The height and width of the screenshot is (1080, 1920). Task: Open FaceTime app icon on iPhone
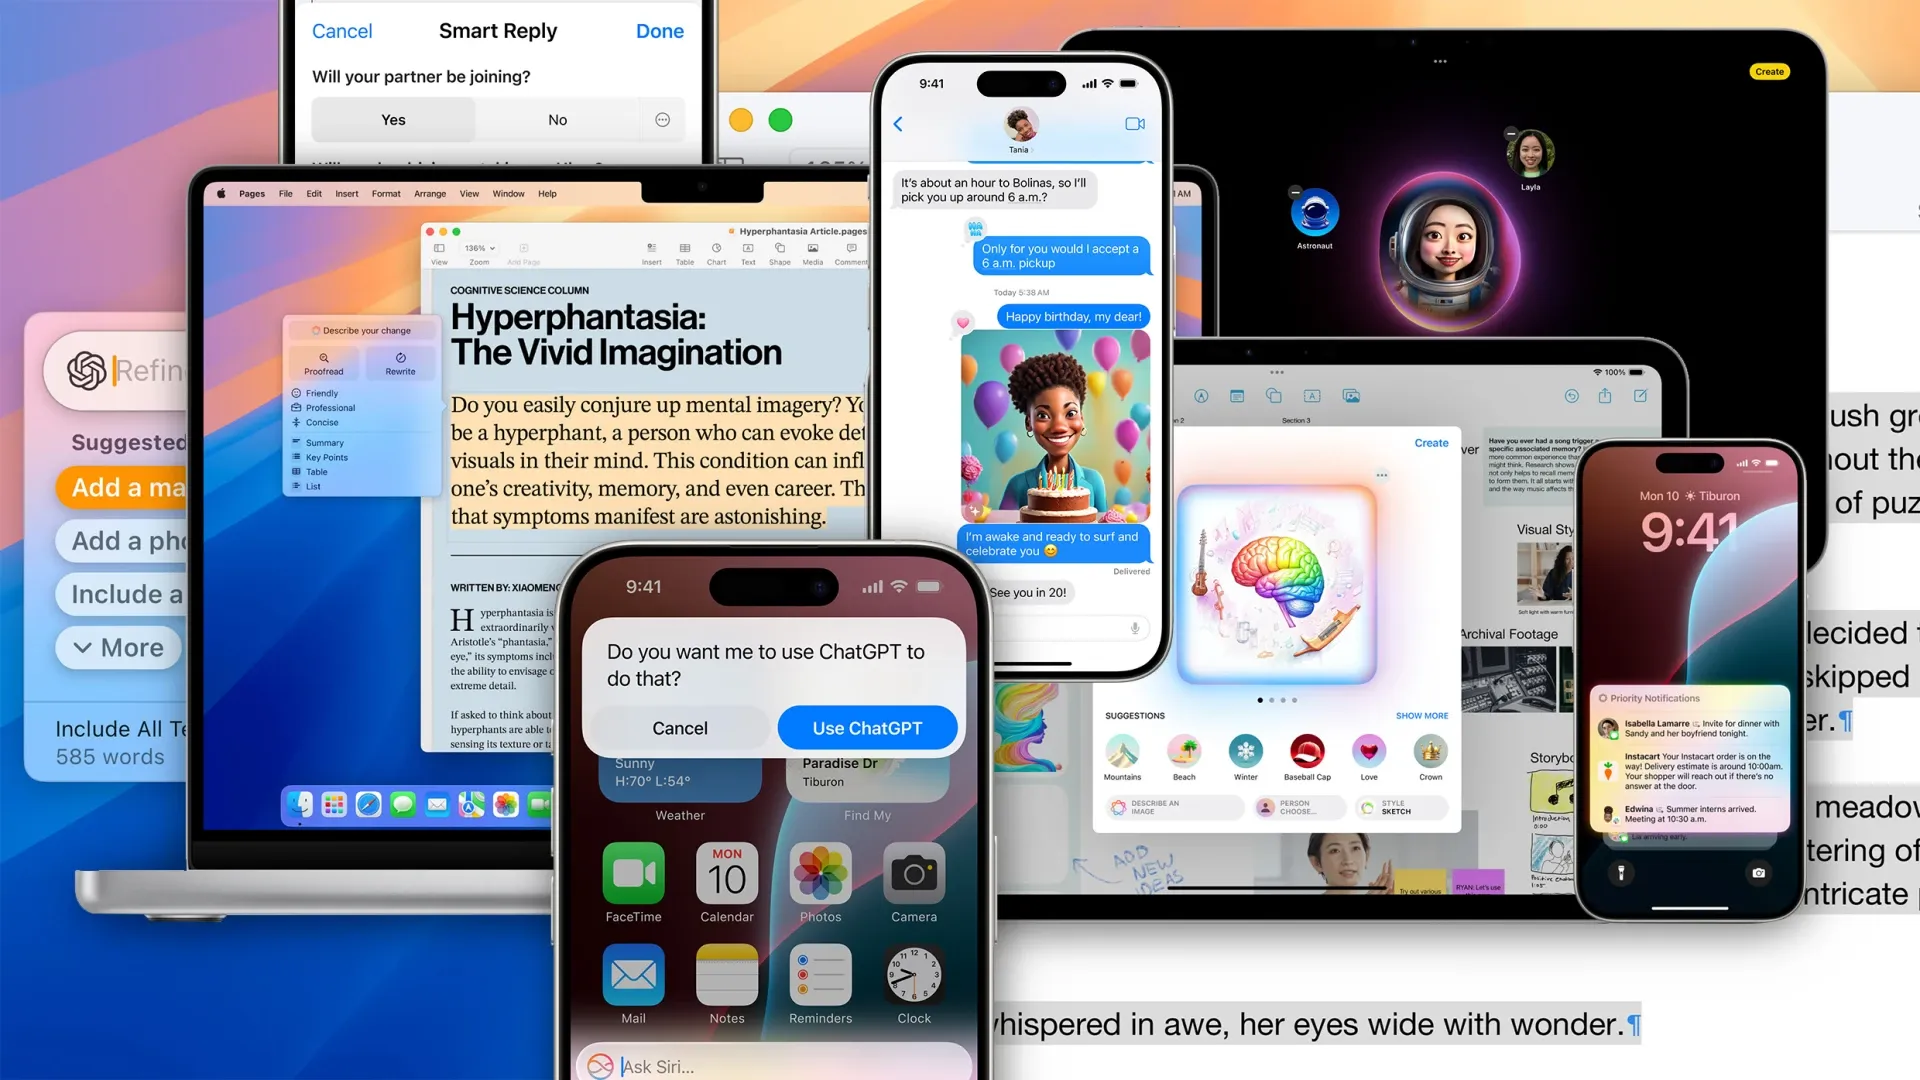coord(633,874)
